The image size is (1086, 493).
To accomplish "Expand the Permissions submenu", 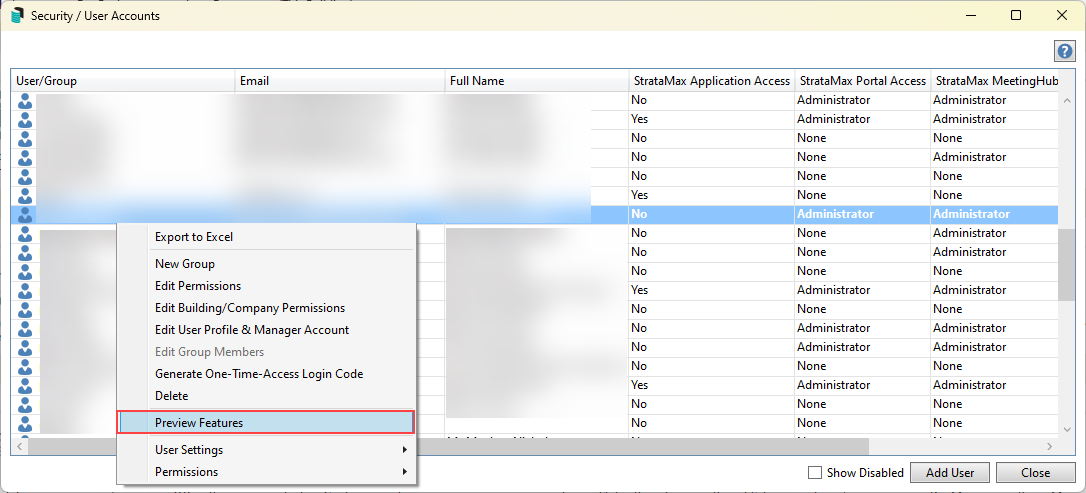I will 266,472.
